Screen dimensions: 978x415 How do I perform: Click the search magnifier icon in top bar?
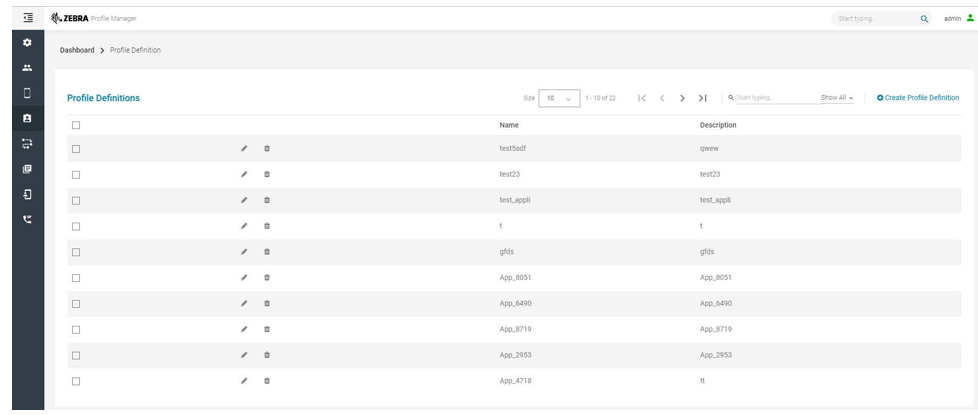coord(924,18)
